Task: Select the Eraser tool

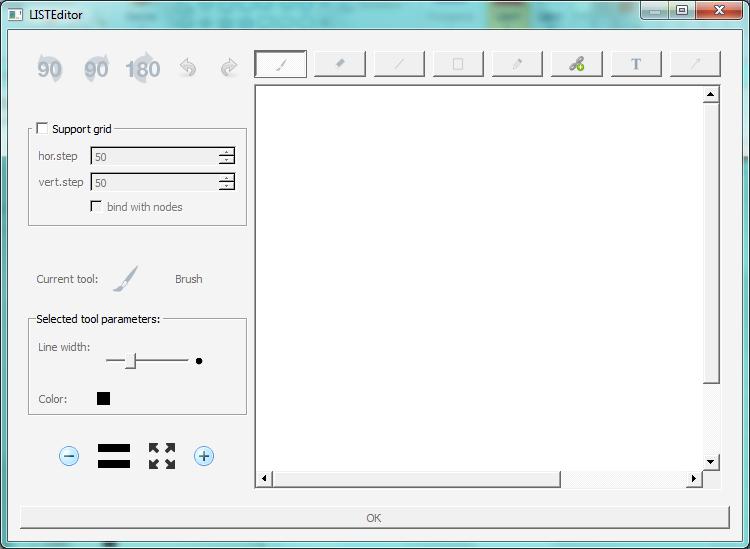Action: (x=340, y=64)
